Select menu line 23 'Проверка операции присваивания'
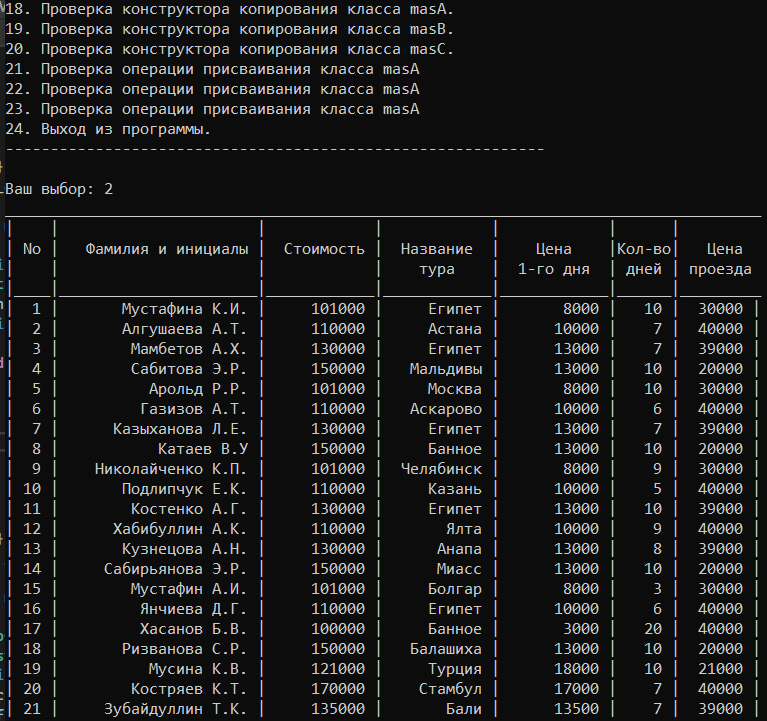Viewport: 767px width, 721px height. coord(212,110)
